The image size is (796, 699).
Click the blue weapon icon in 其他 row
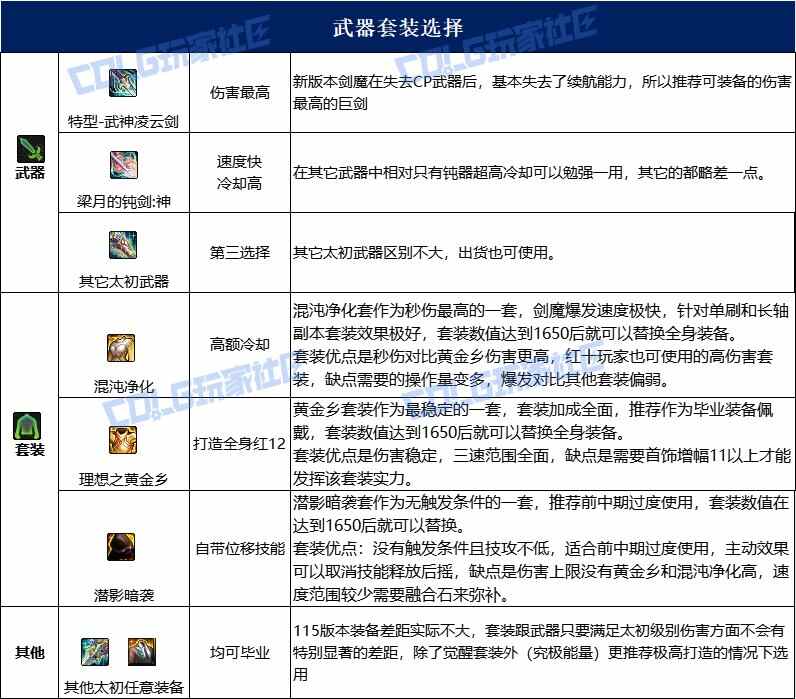click(x=95, y=652)
